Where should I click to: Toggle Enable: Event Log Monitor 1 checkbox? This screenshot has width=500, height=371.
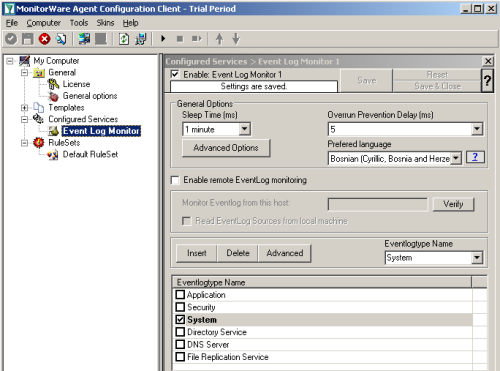coord(175,74)
